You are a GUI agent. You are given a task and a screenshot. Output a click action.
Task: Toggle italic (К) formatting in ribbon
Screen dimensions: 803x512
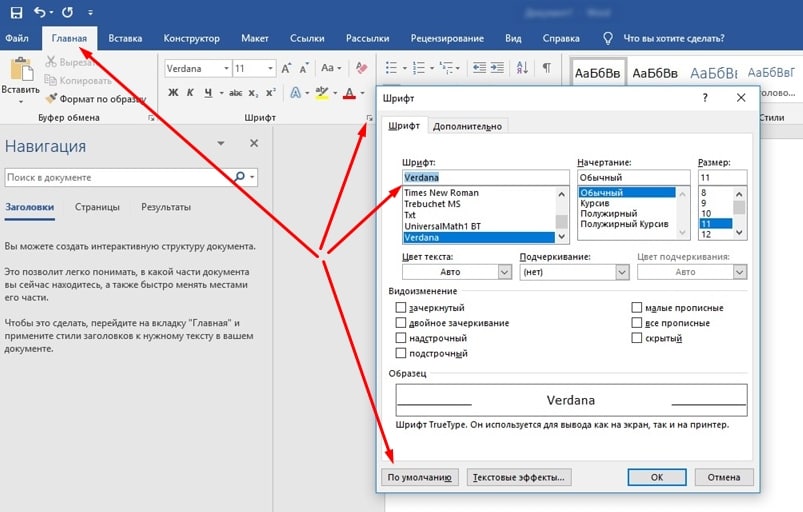190,93
